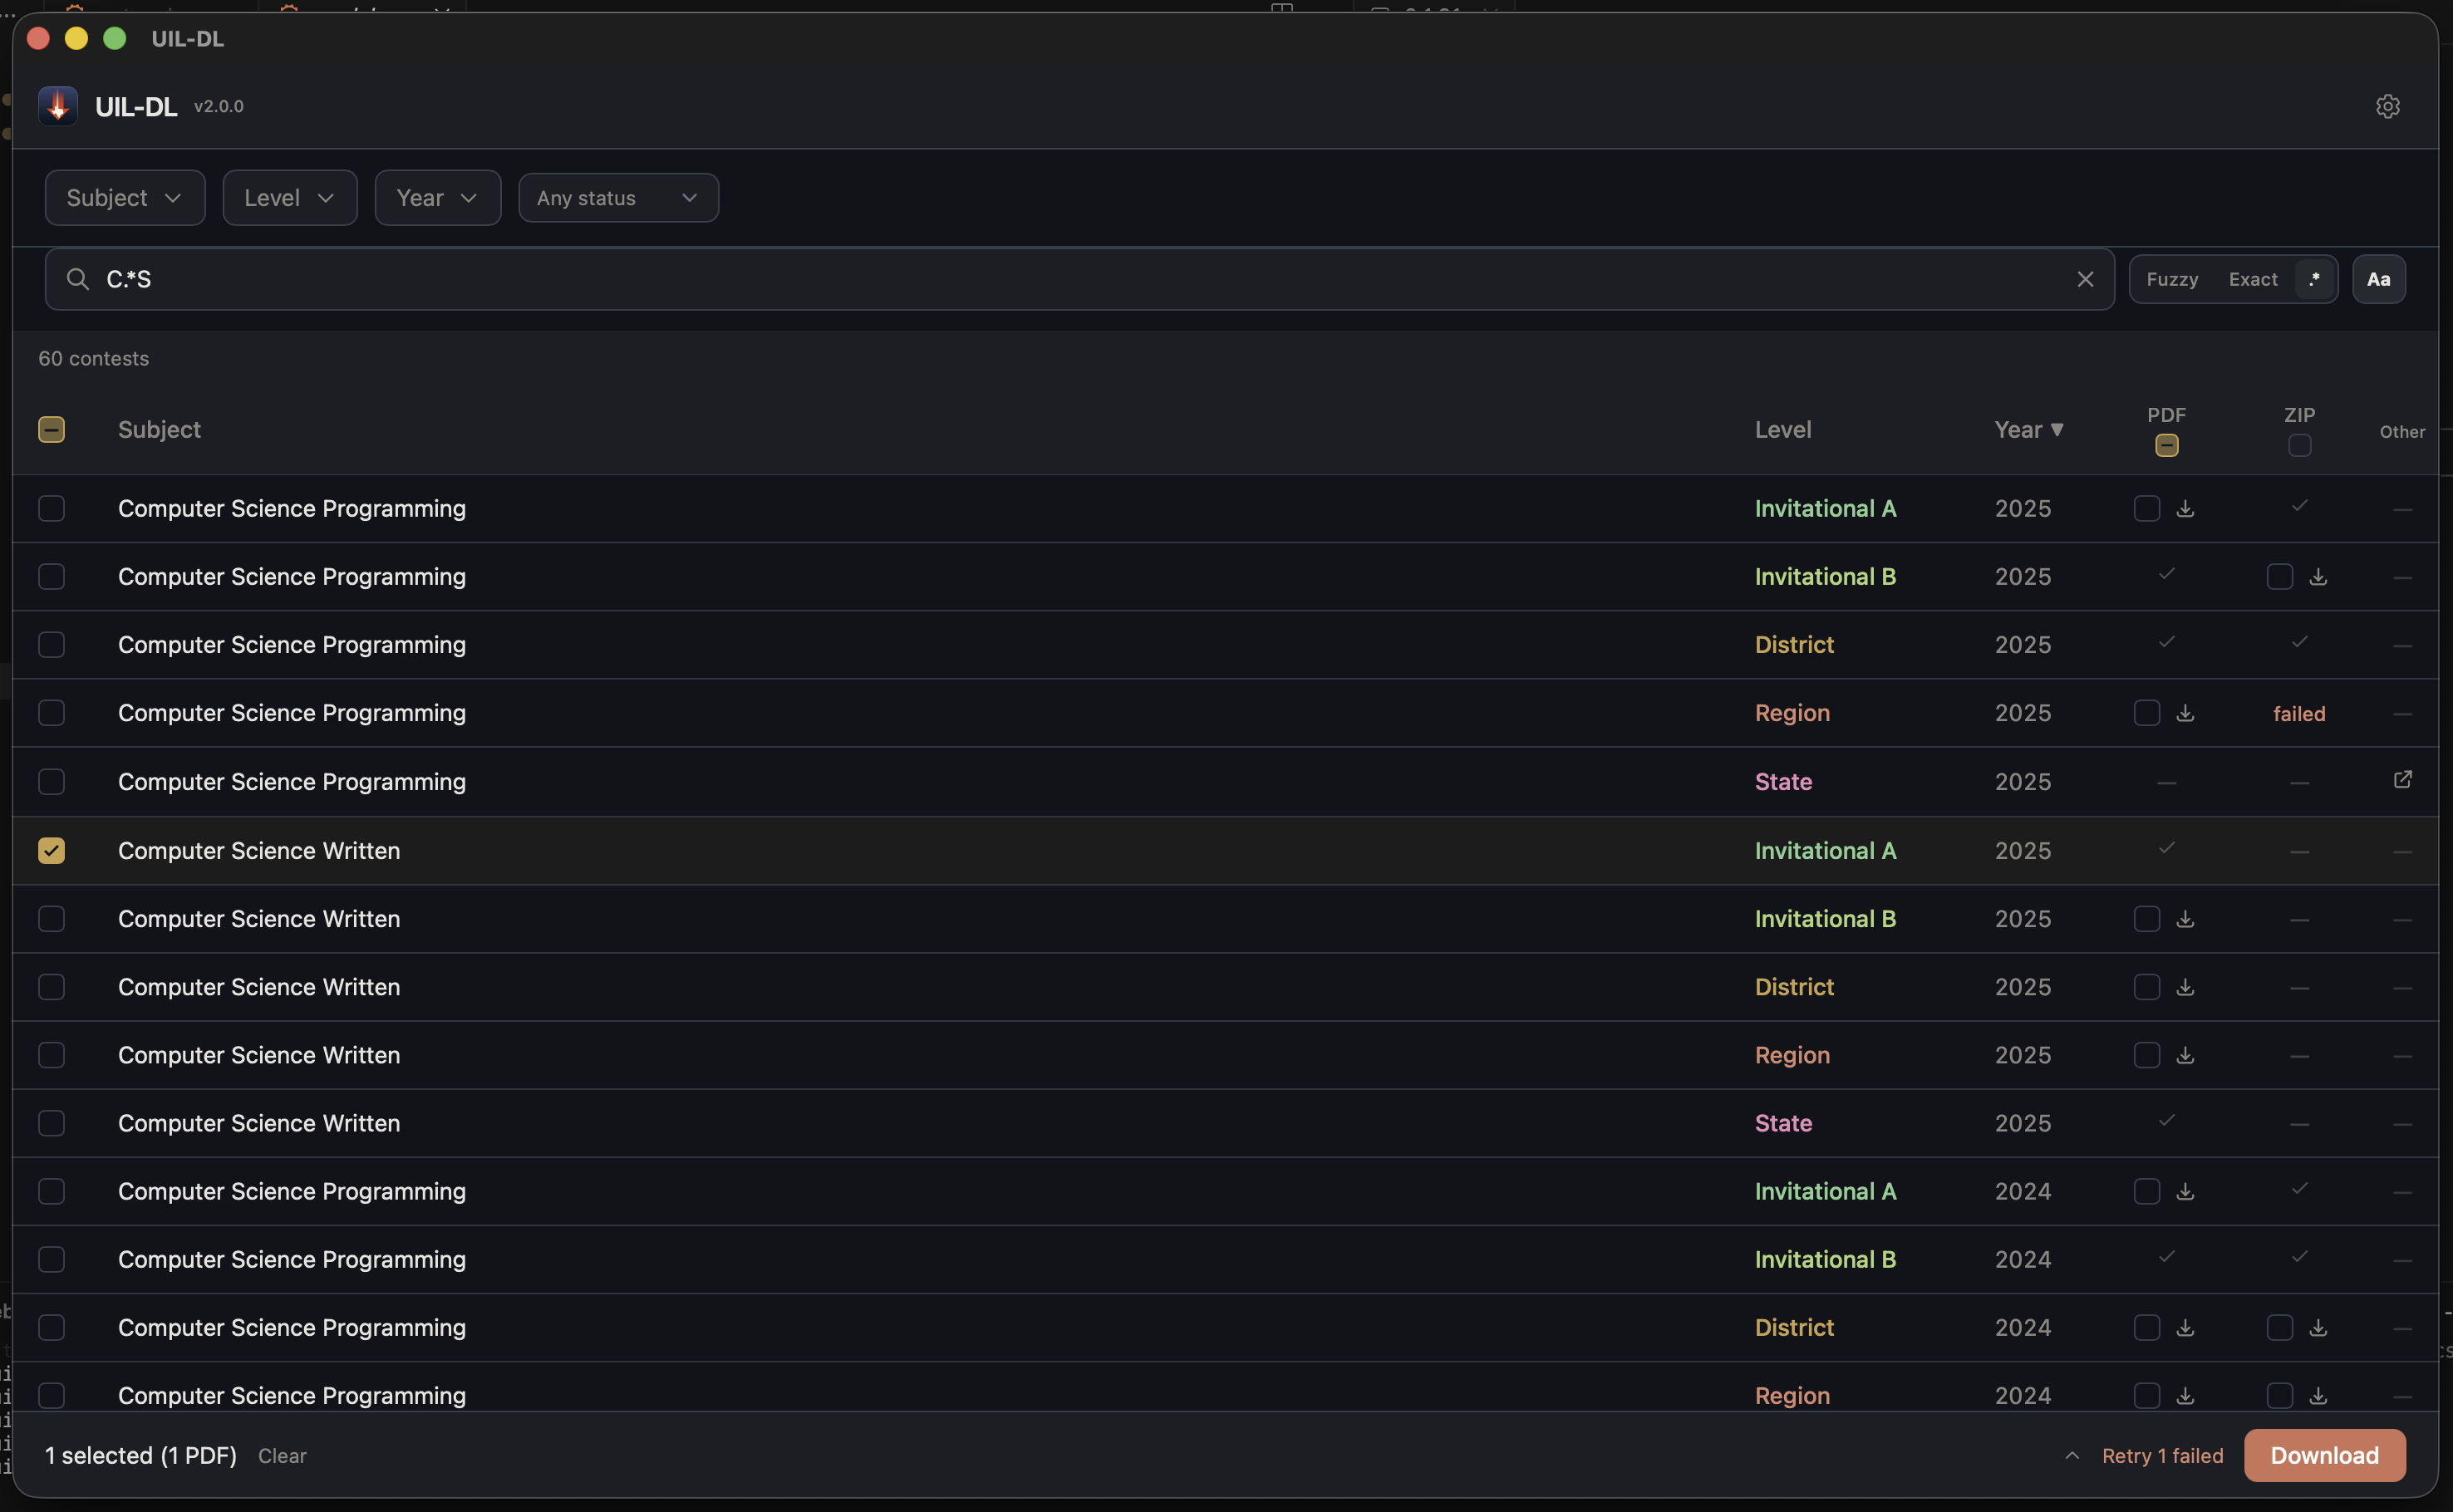Viewport: 2453px width, 1512px height.
Task: Click the PDF download icon for Invitational A 2025 Programming
Action: [2185, 509]
